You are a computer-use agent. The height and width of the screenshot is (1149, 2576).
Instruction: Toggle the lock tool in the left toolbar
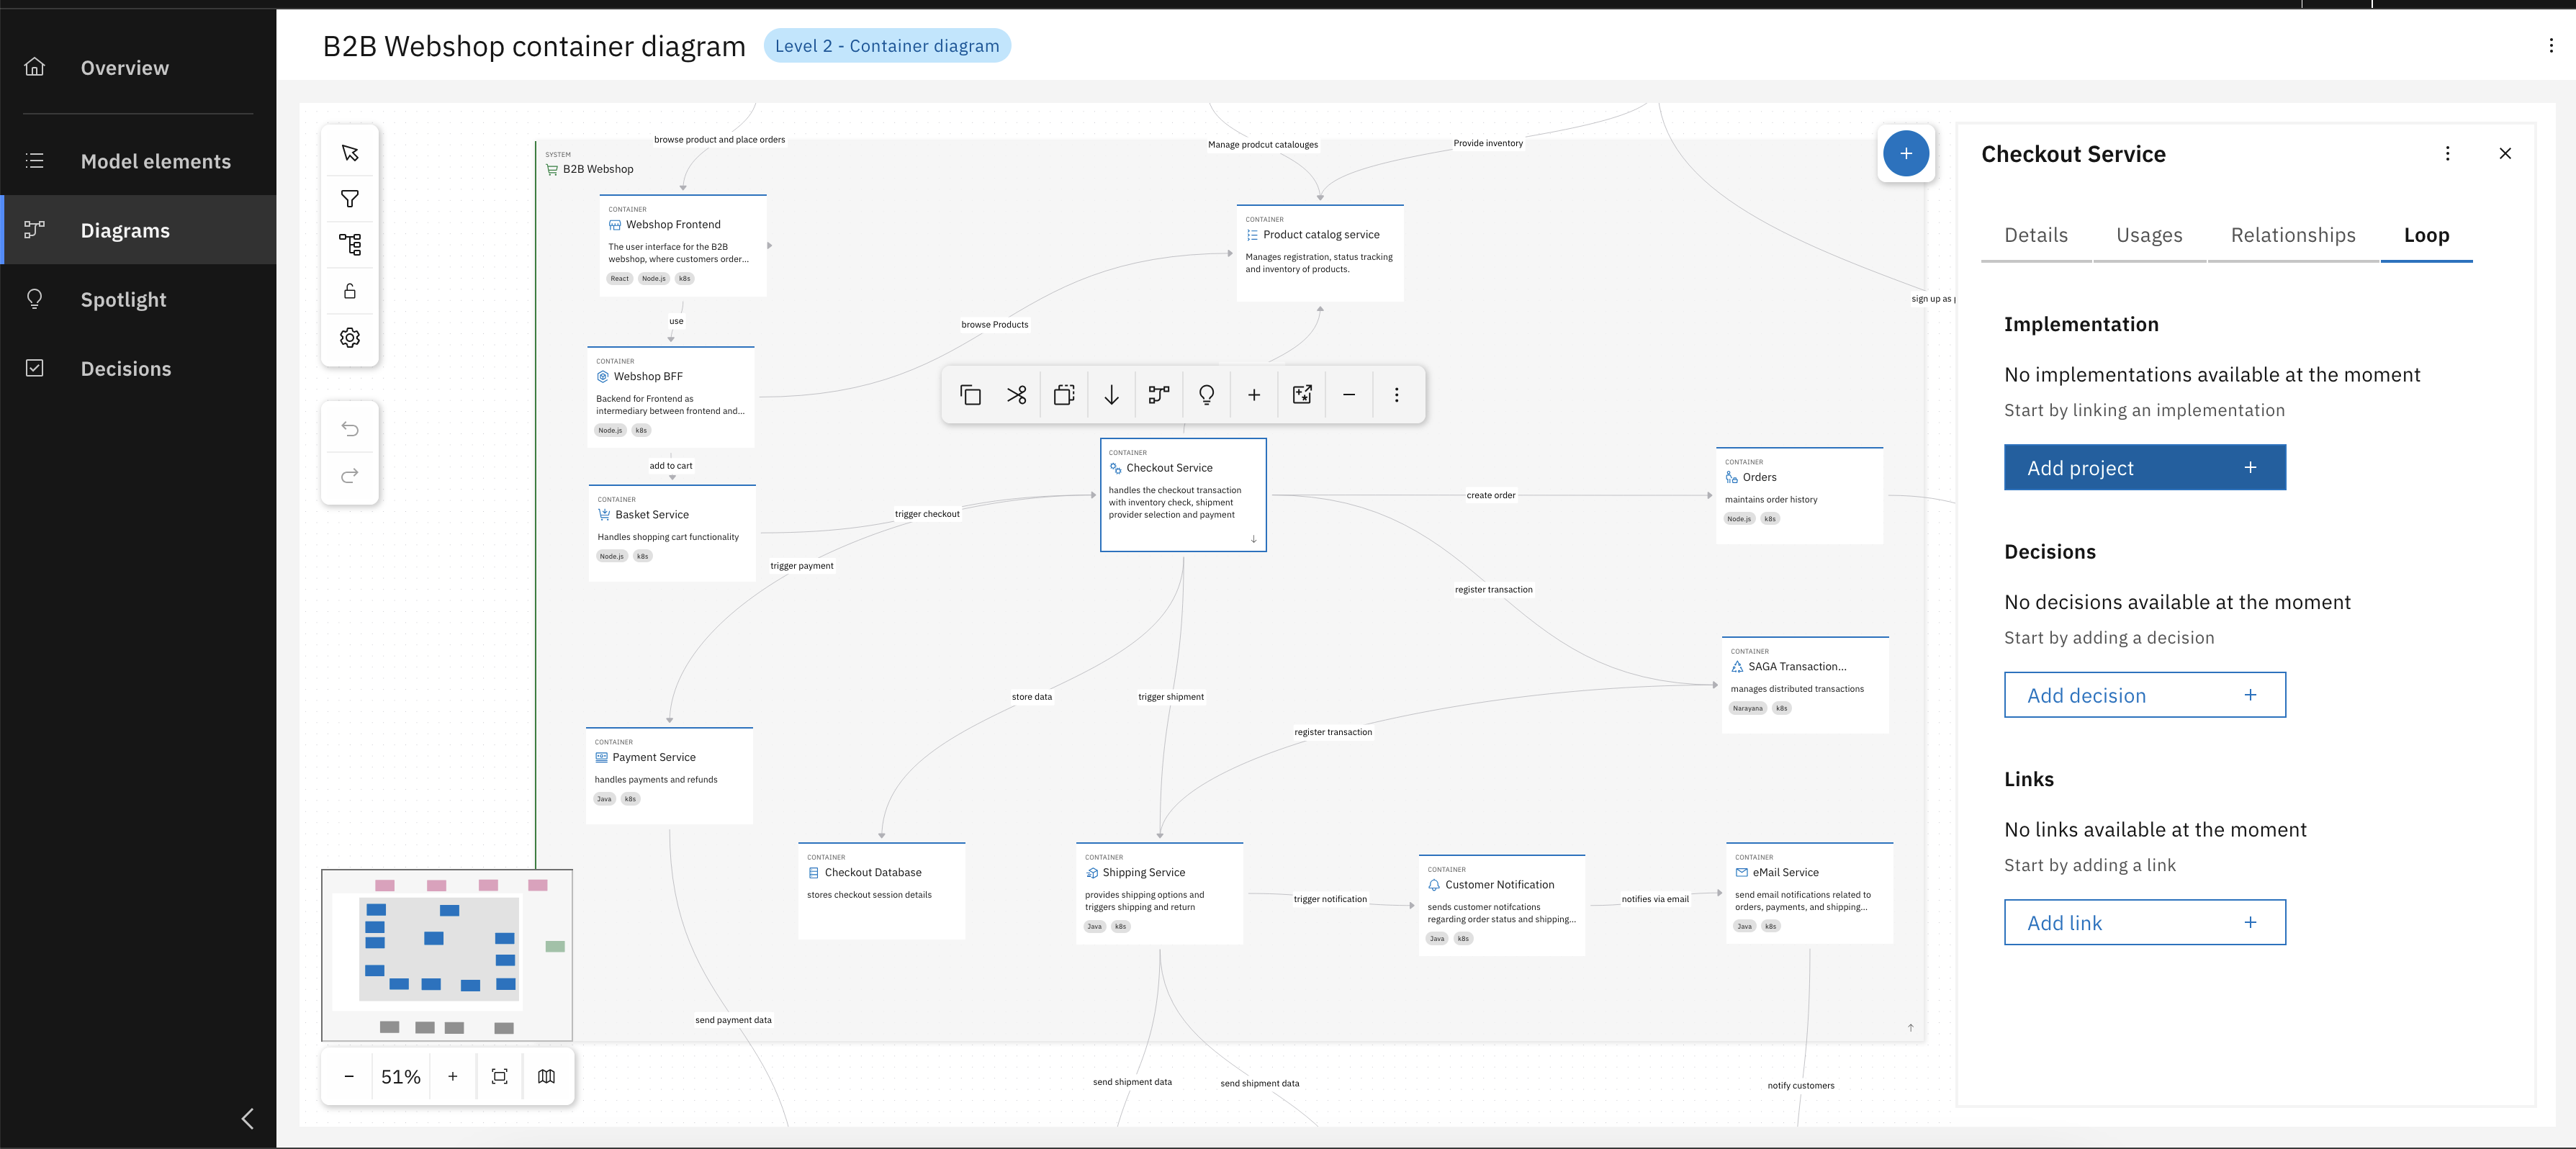349,290
